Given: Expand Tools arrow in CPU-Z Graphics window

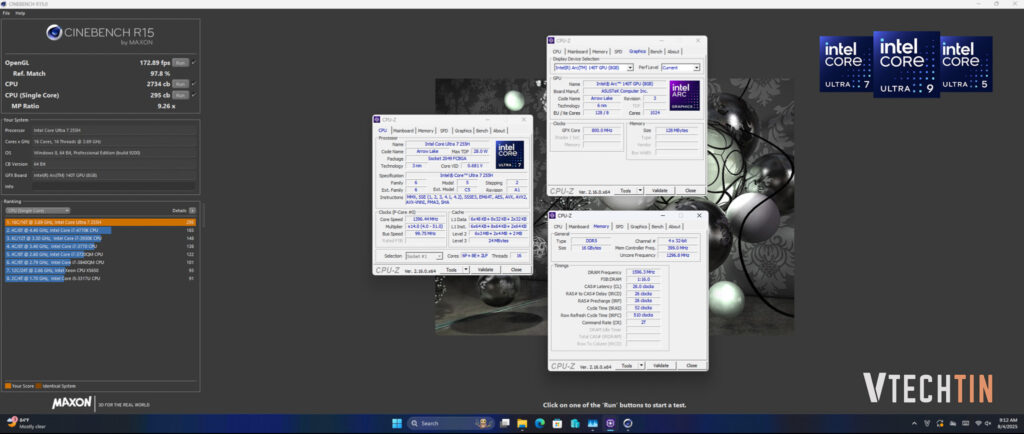Looking at the screenshot, I should tap(641, 191).
